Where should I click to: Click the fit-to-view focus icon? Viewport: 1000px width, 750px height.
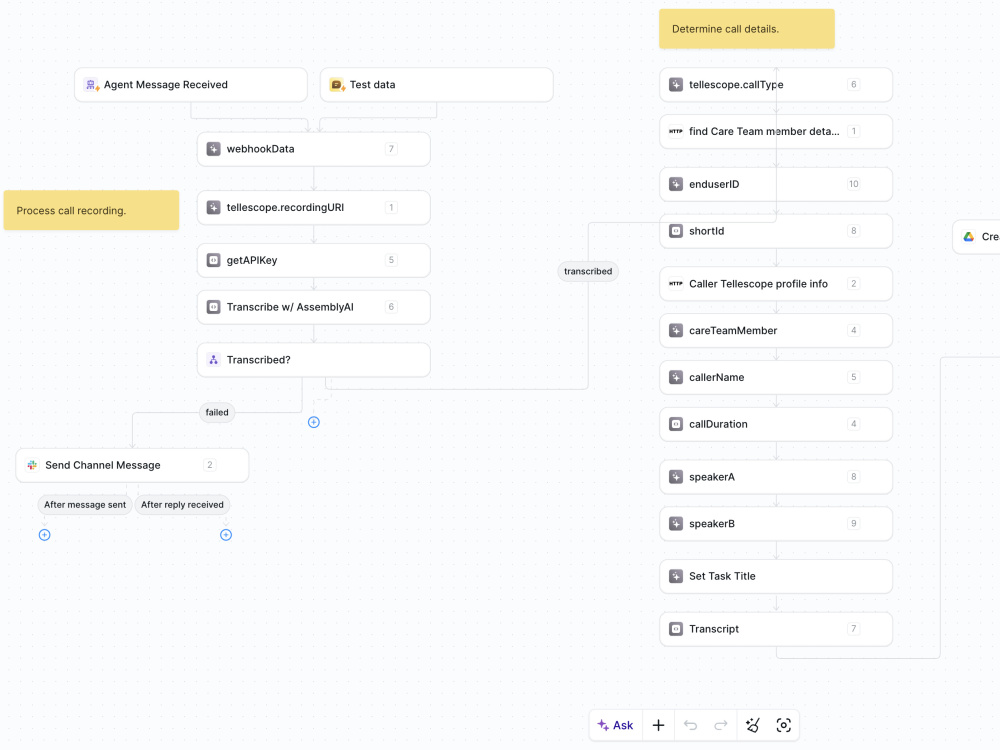(x=783, y=725)
